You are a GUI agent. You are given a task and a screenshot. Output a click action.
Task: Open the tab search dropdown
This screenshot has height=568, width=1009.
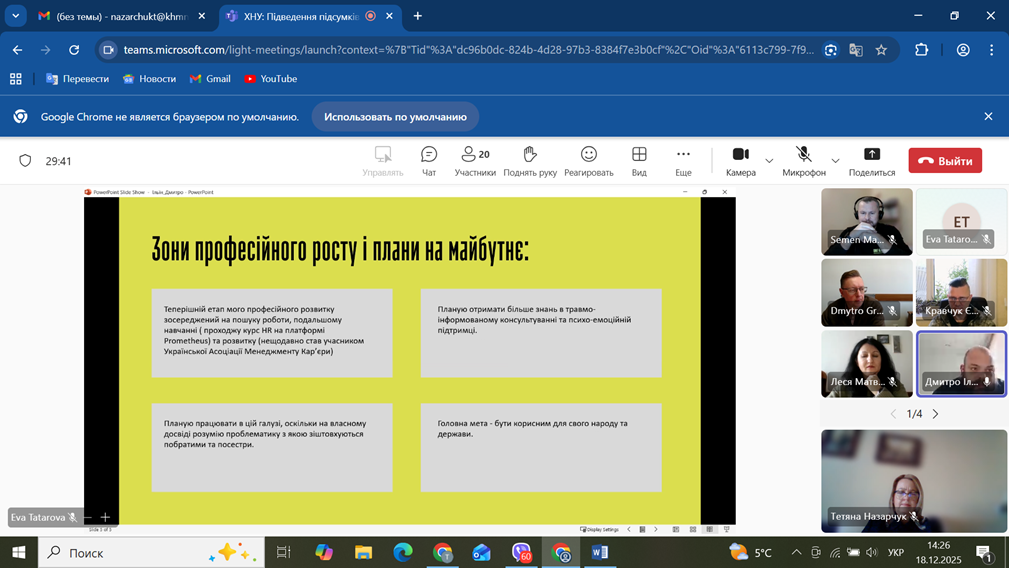[x=16, y=16]
